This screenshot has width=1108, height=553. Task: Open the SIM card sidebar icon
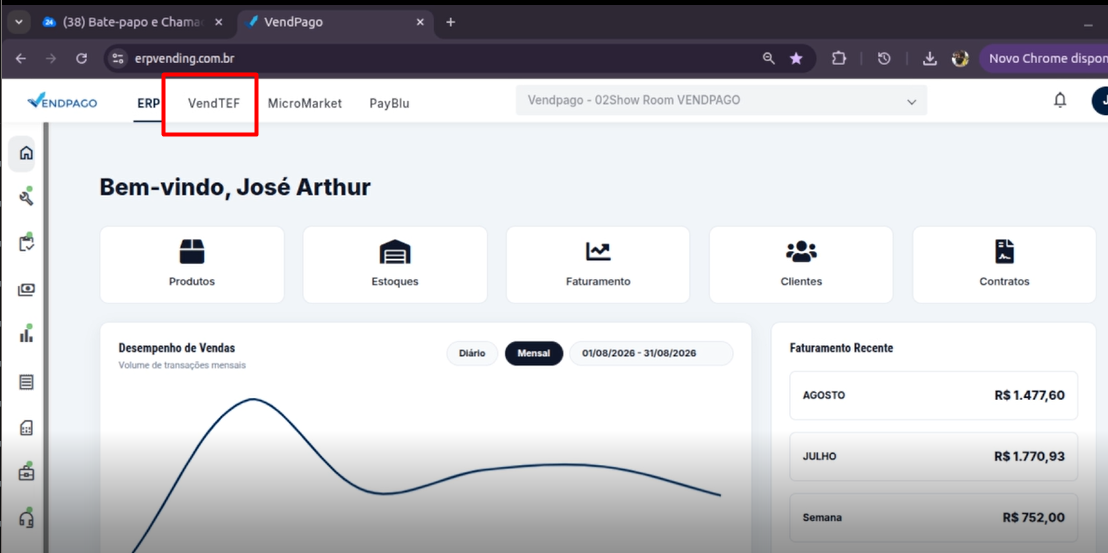tap(26, 428)
